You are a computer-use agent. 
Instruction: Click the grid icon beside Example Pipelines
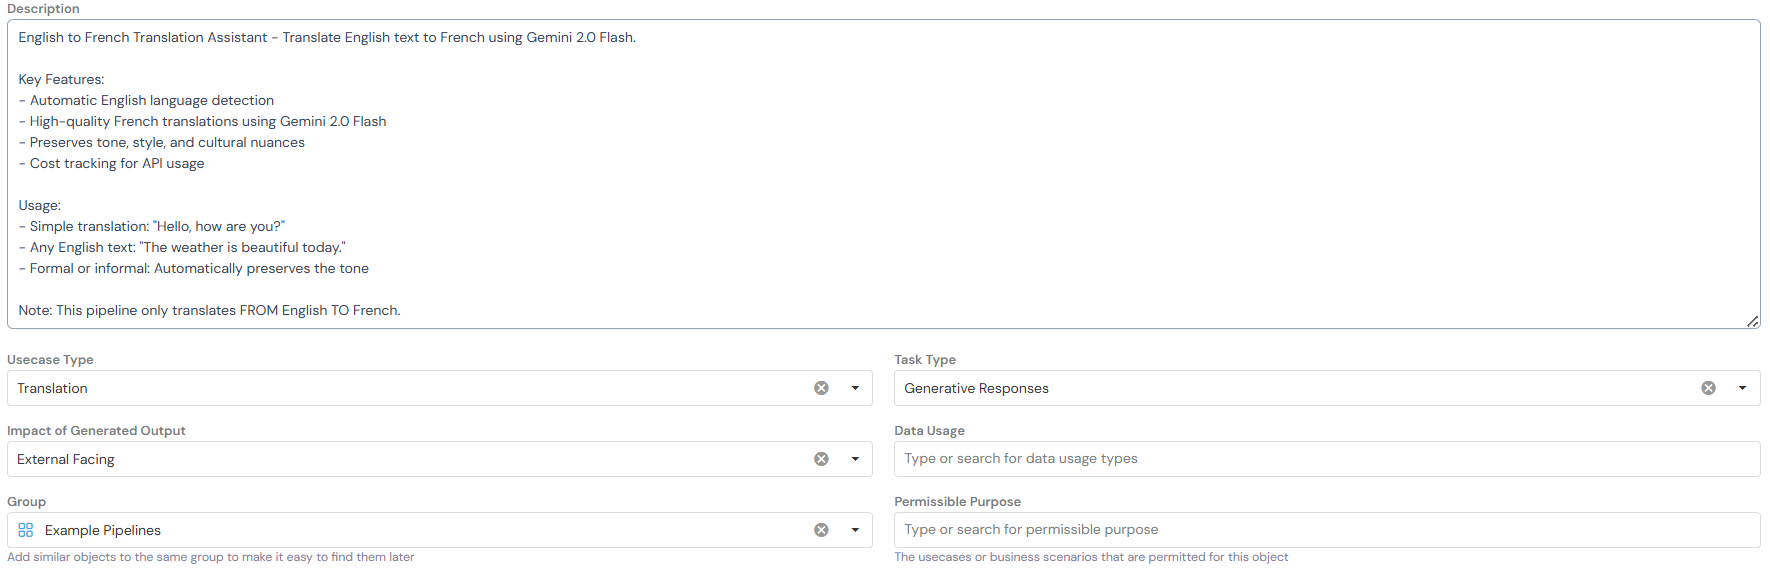[26, 530]
